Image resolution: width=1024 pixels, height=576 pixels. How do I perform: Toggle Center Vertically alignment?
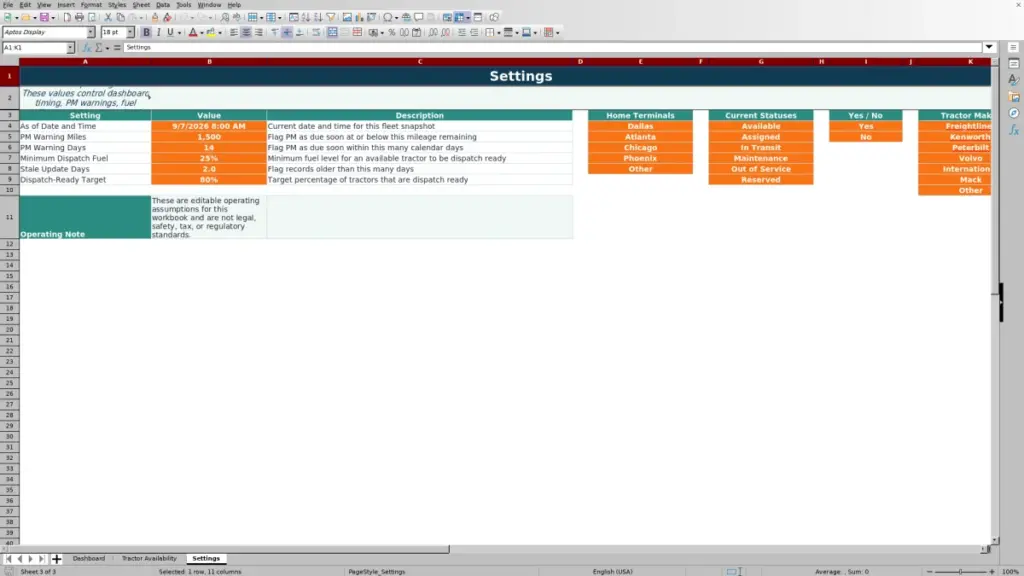coord(287,32)
